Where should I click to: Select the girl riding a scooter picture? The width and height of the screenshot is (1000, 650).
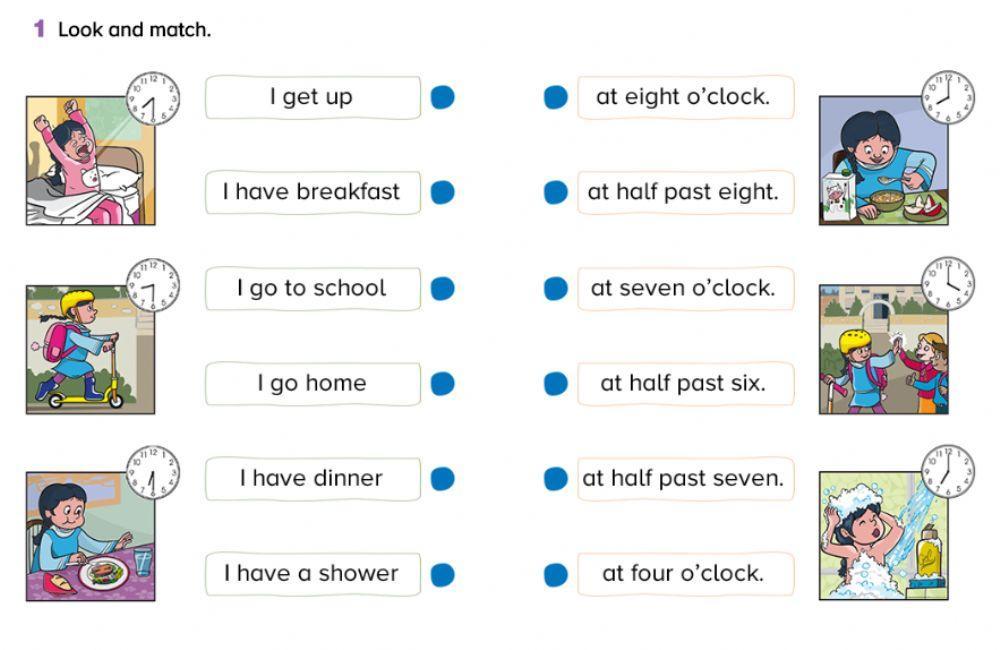coord(90,349)
